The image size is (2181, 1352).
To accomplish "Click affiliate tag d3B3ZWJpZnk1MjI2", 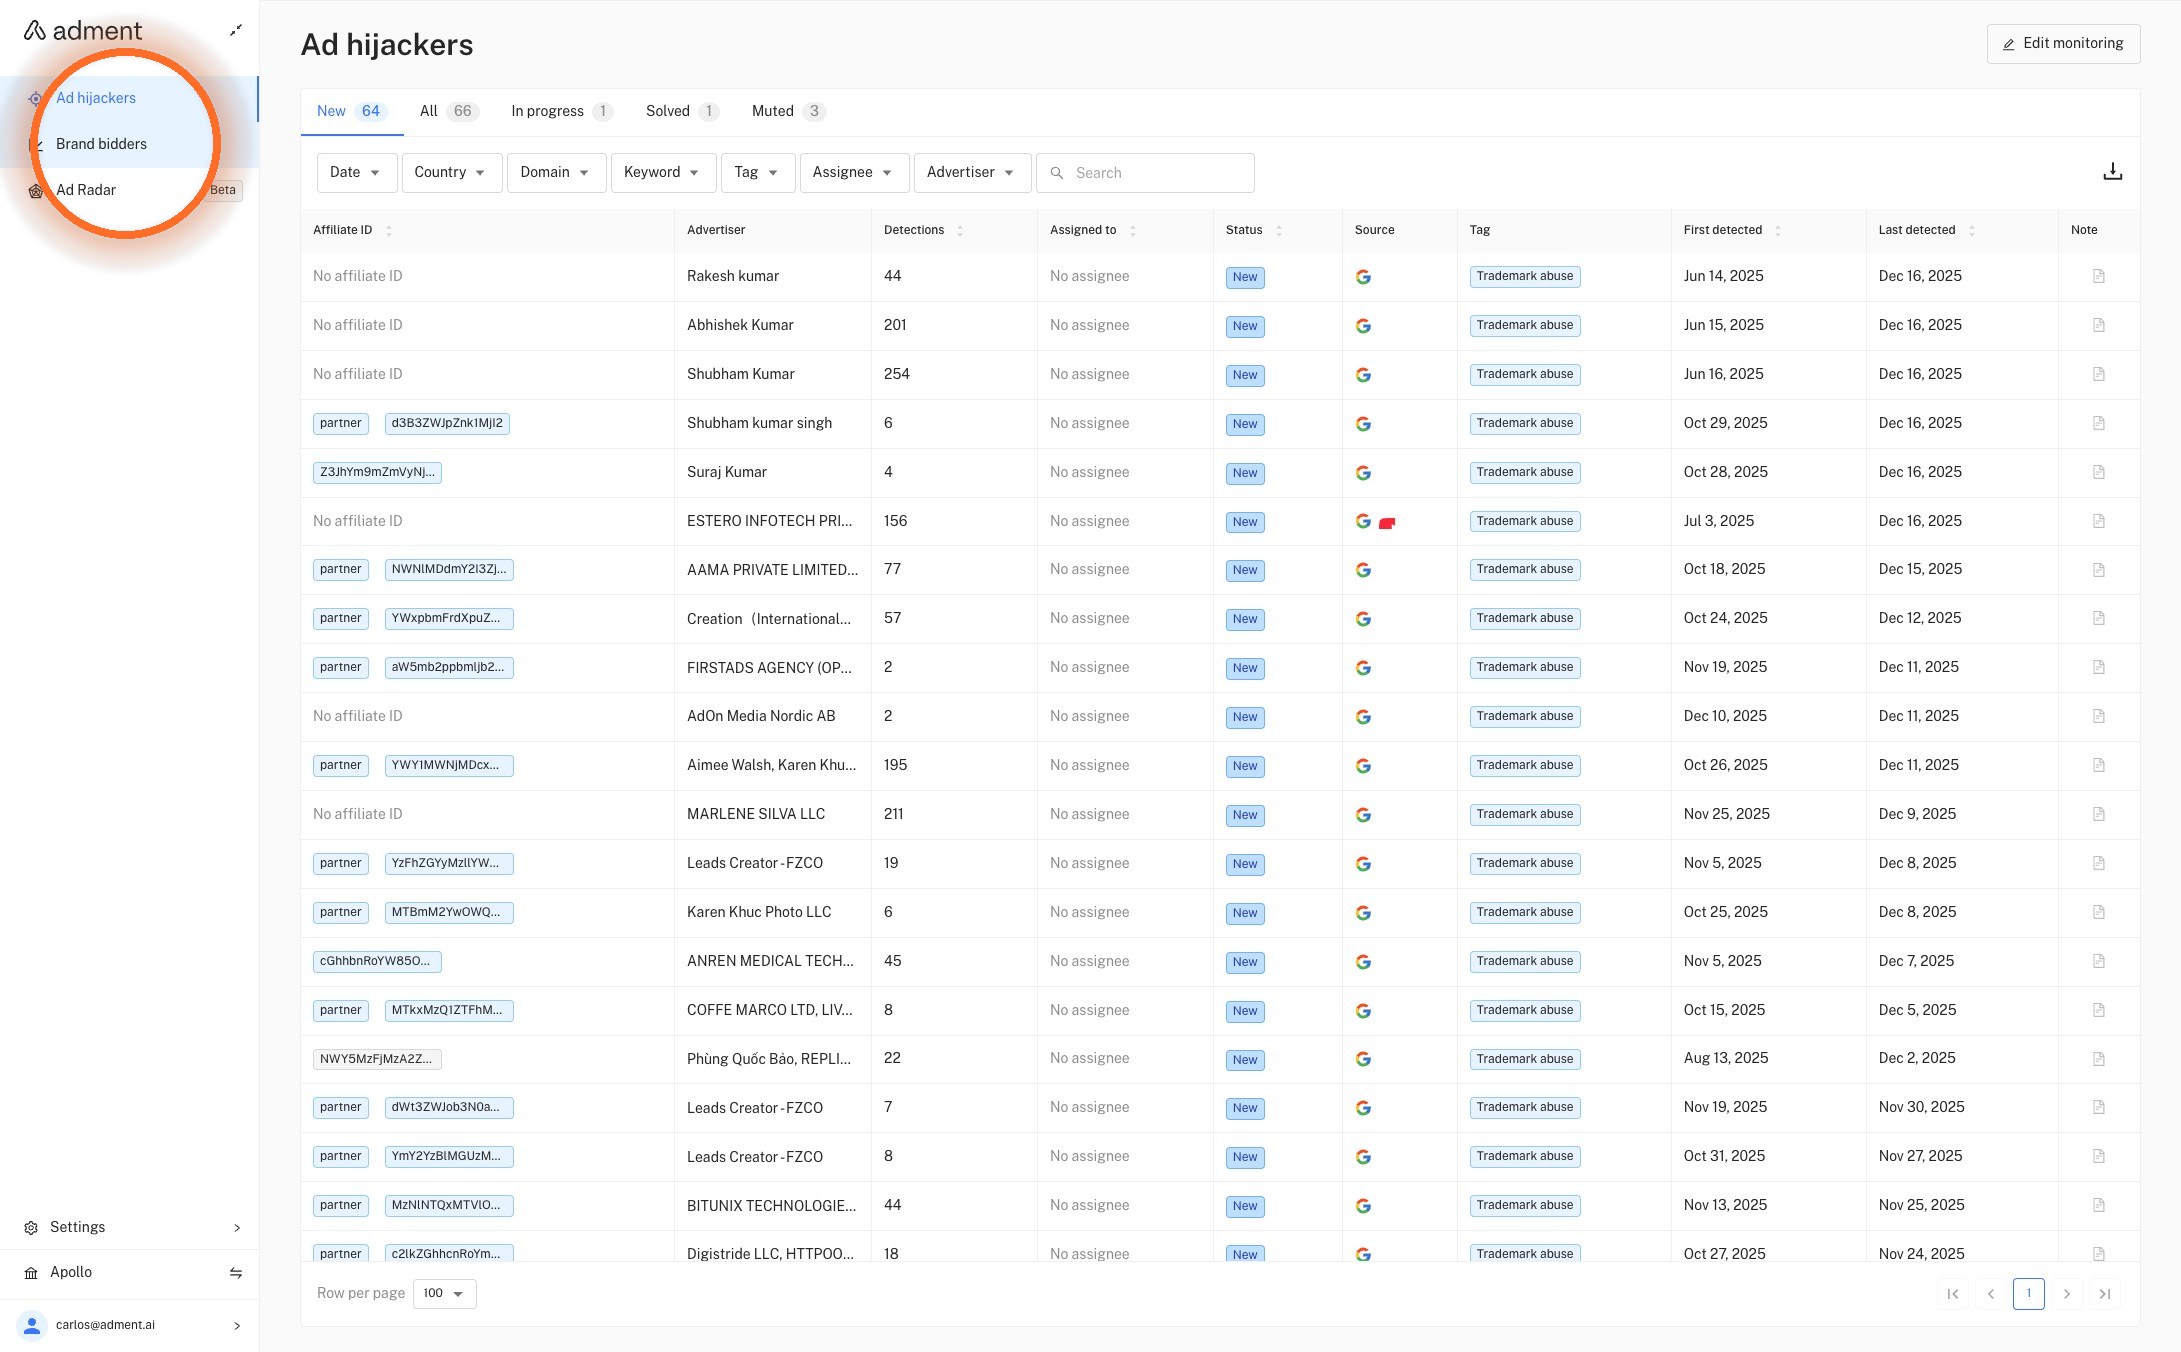I will point(447,424).
